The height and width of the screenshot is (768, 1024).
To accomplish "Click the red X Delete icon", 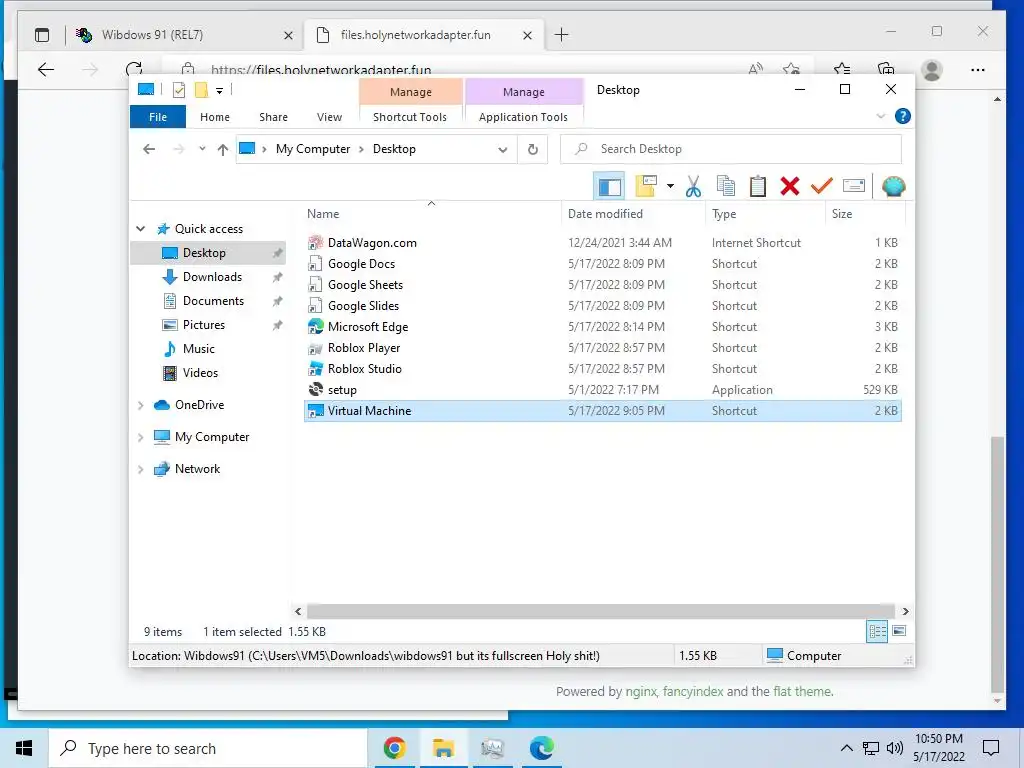I will 790,187.
